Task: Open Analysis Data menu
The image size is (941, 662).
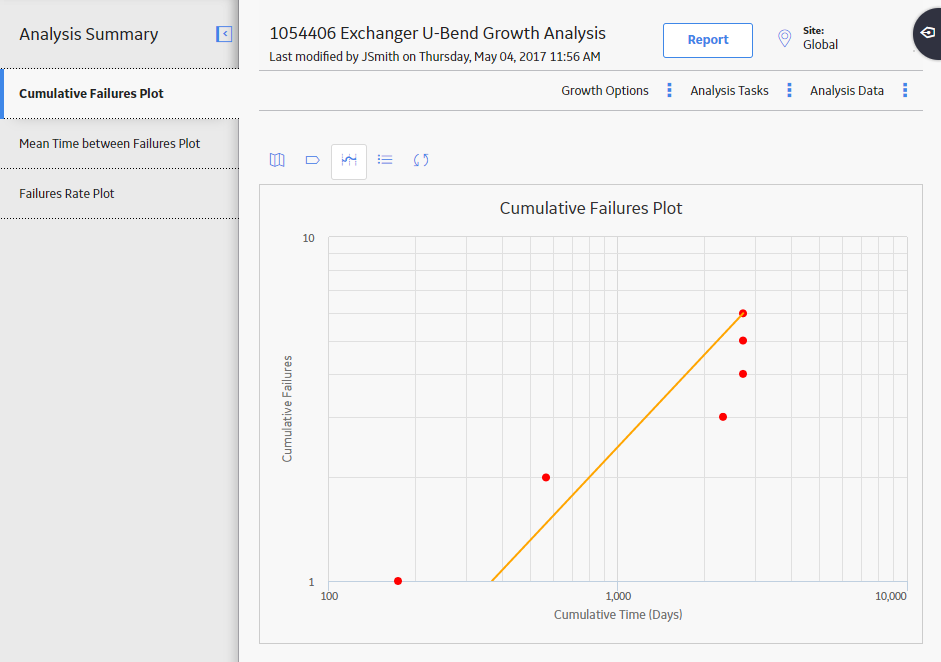Action: [x=847, y=91]
